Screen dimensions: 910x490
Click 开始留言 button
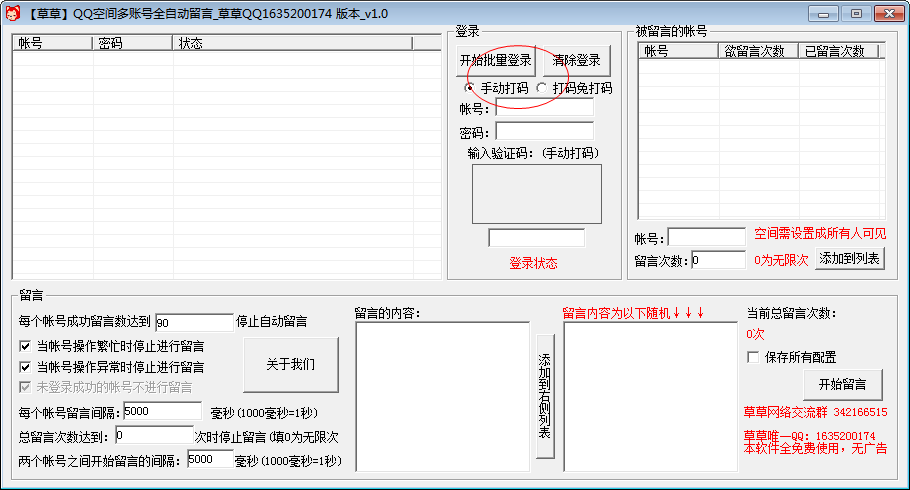pos(843,384)
